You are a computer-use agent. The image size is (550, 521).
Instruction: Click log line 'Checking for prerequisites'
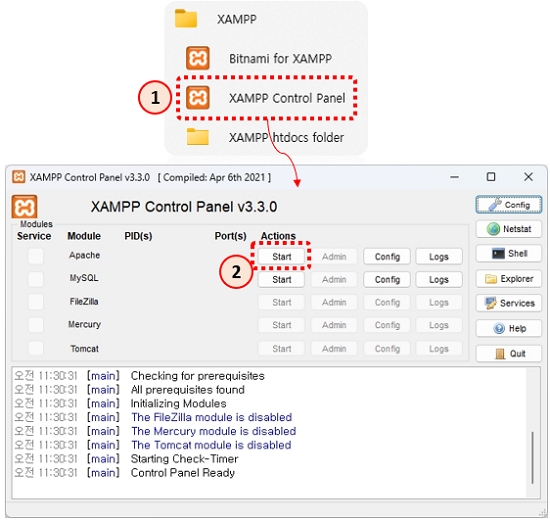pyautogui.click(x=197, y=376)
